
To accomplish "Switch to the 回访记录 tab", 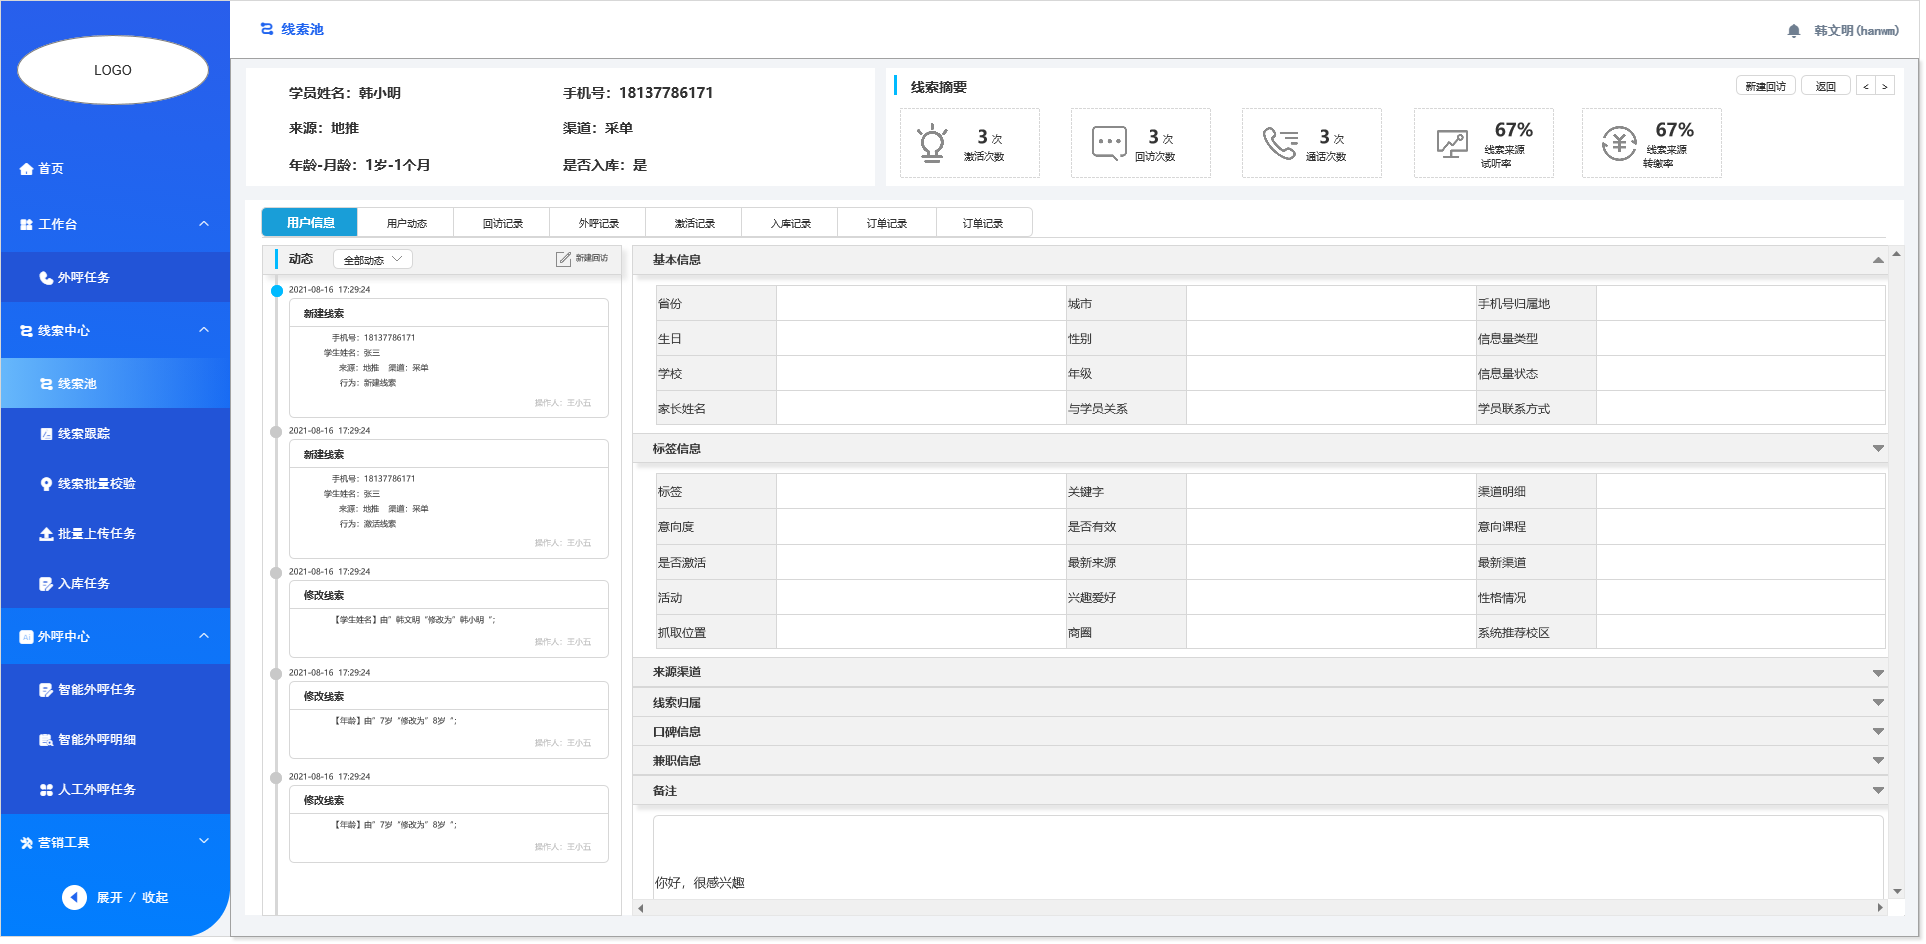I will (502, 223).
